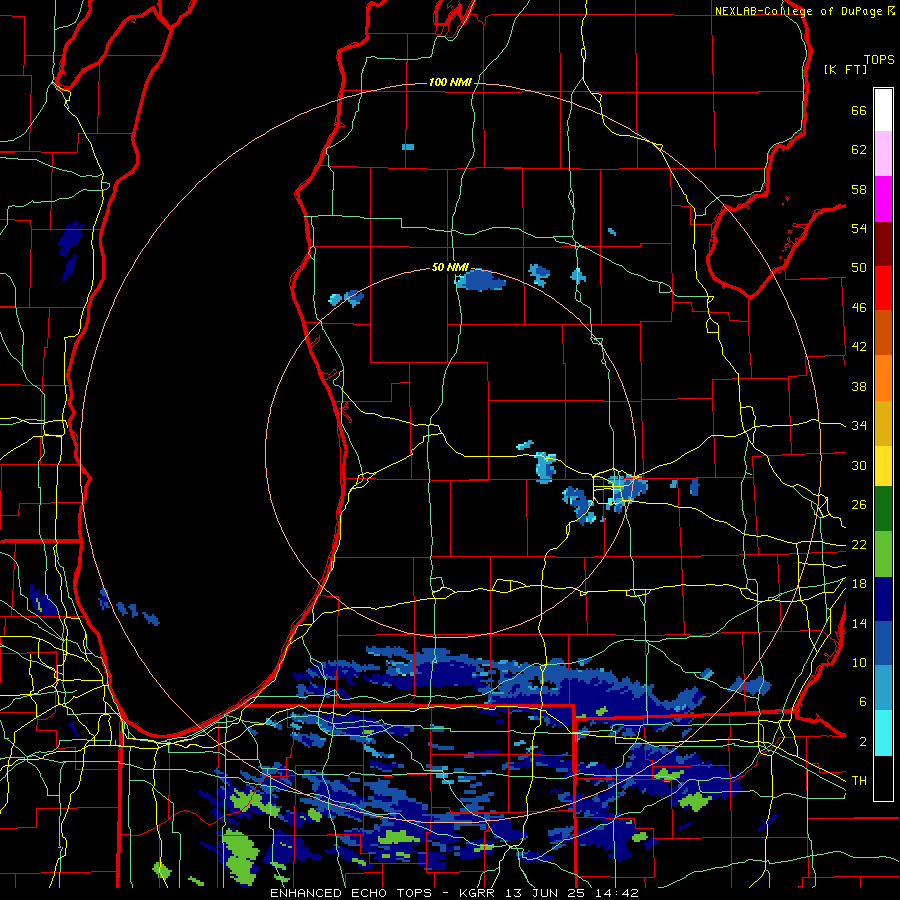Click the '2' legend label
This screenshot has height=900, width=900.
[x=863, y=742]
